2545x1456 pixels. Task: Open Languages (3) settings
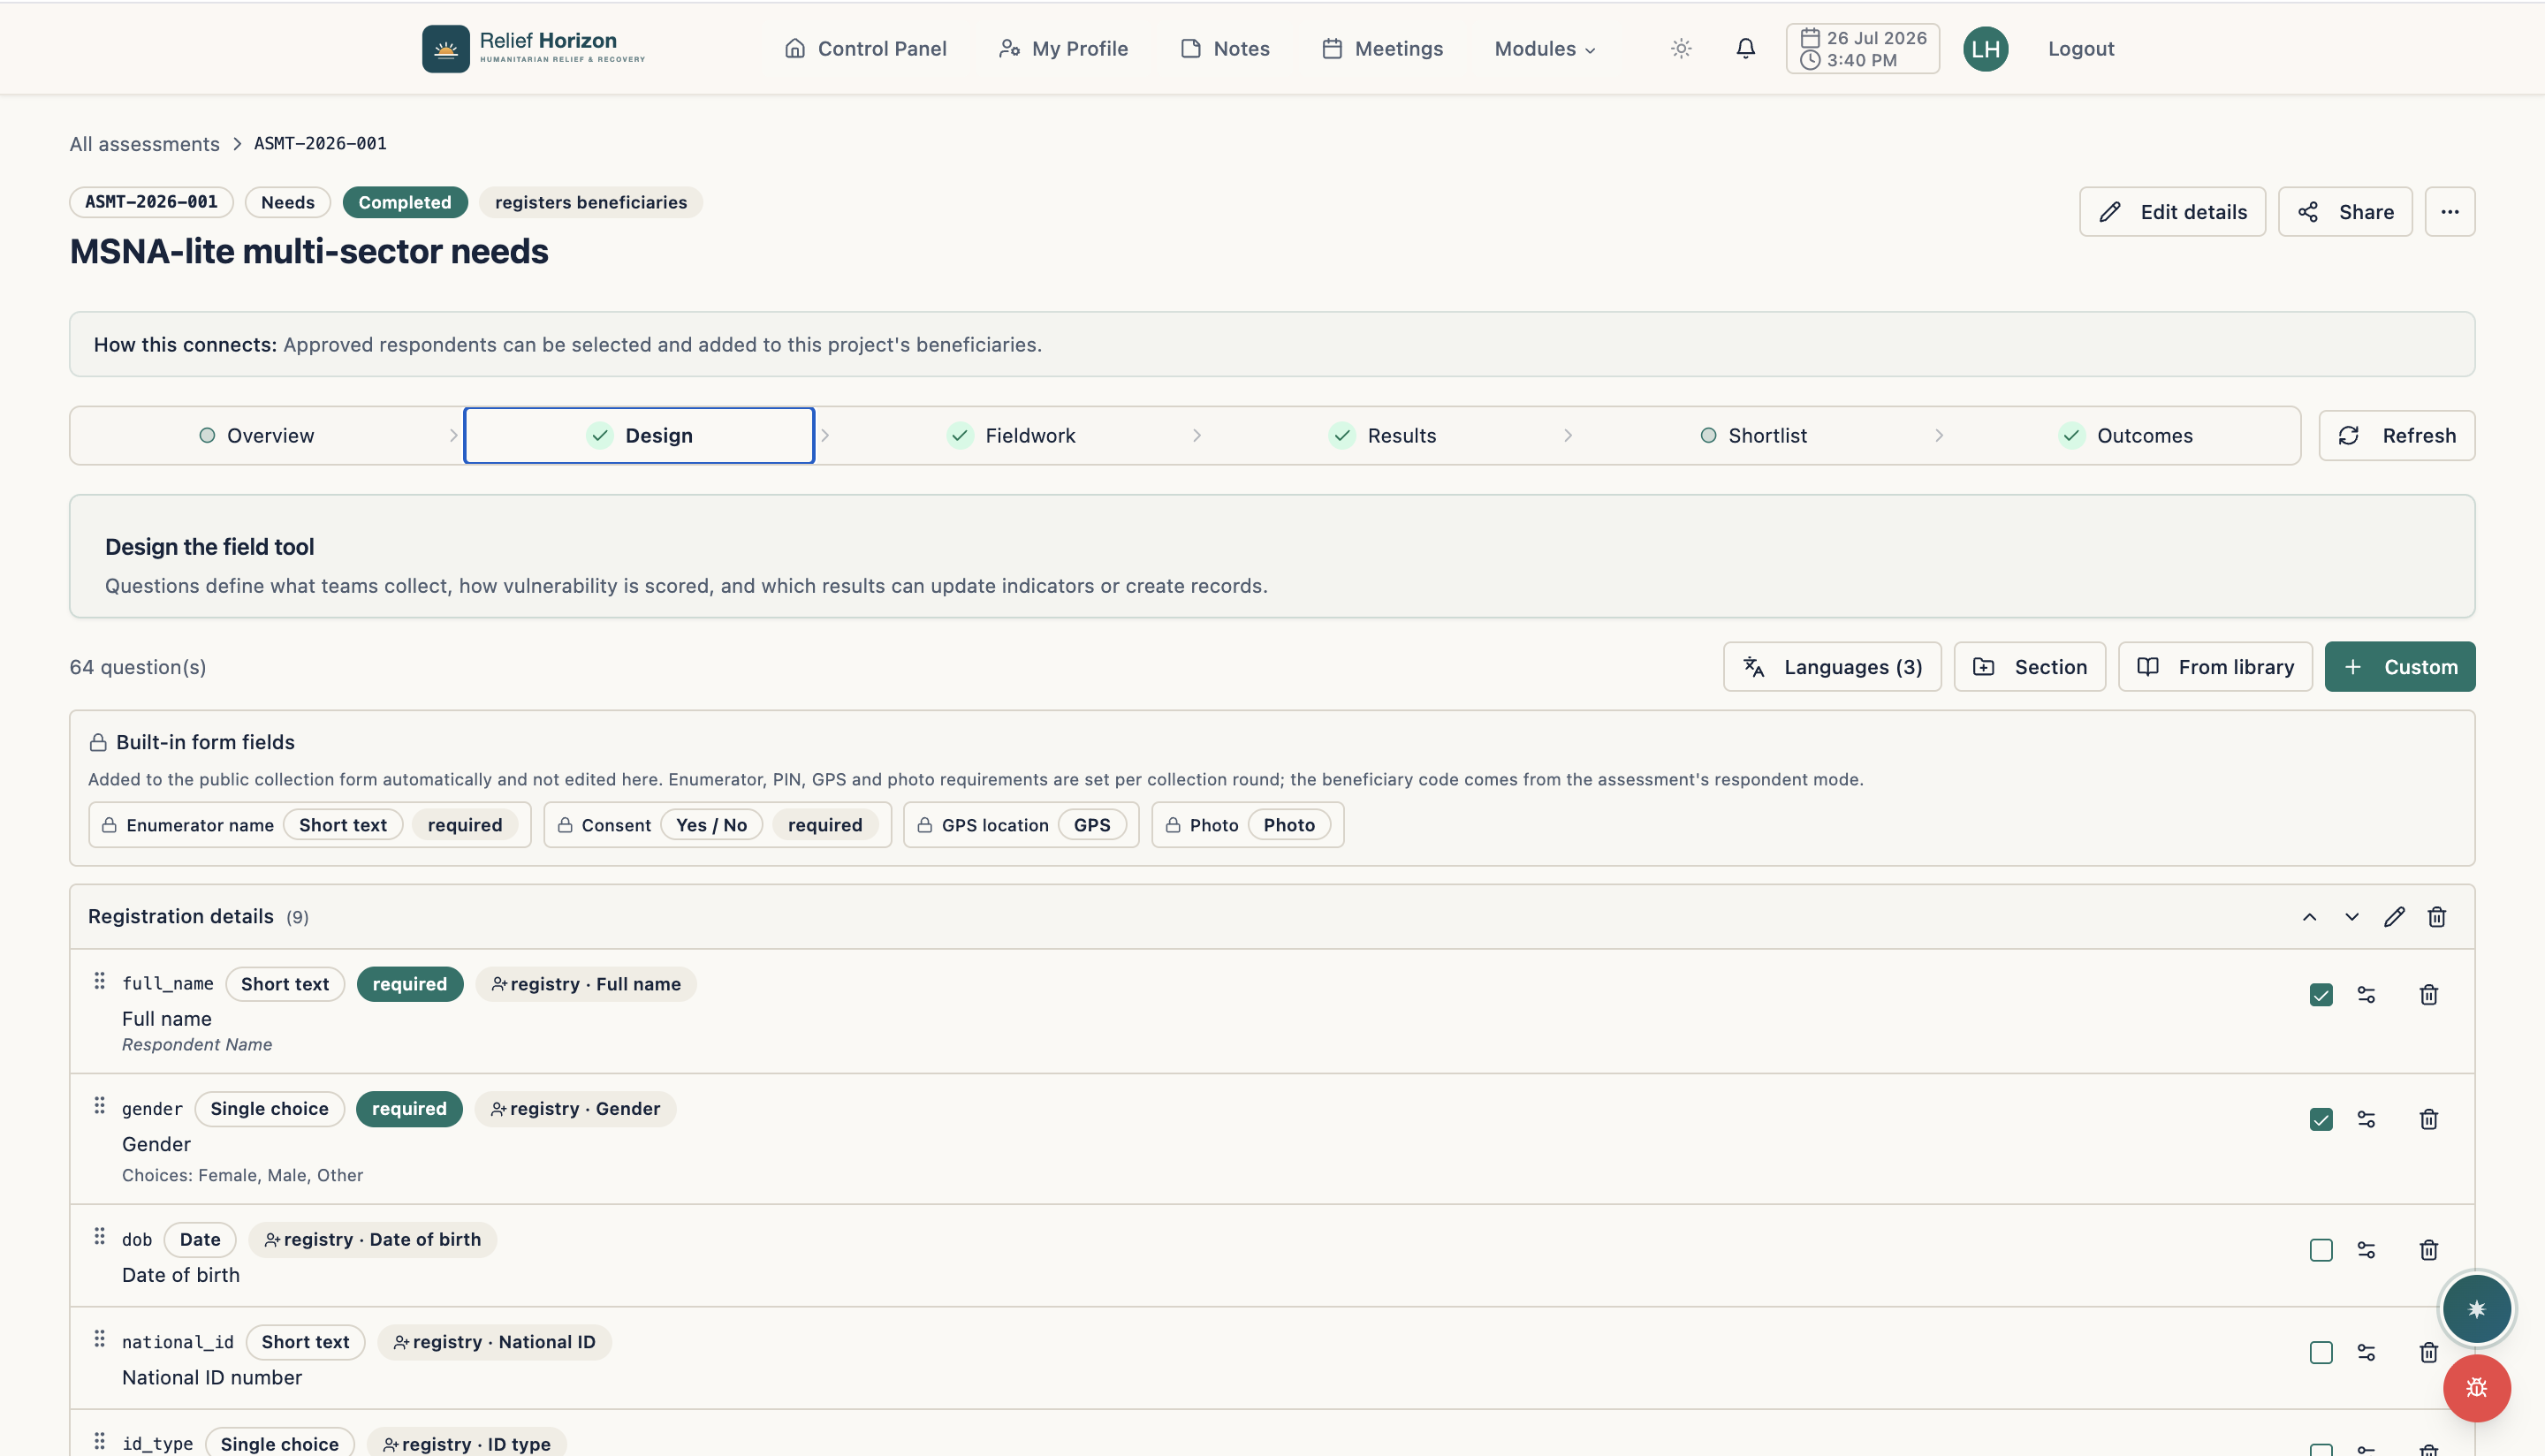[1832, 667]
